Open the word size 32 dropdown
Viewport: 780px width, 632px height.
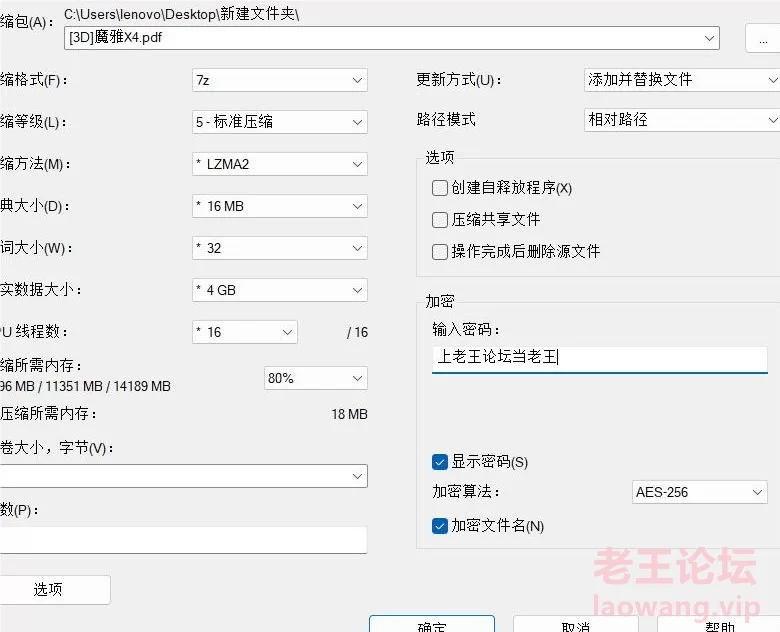(280, 248)
